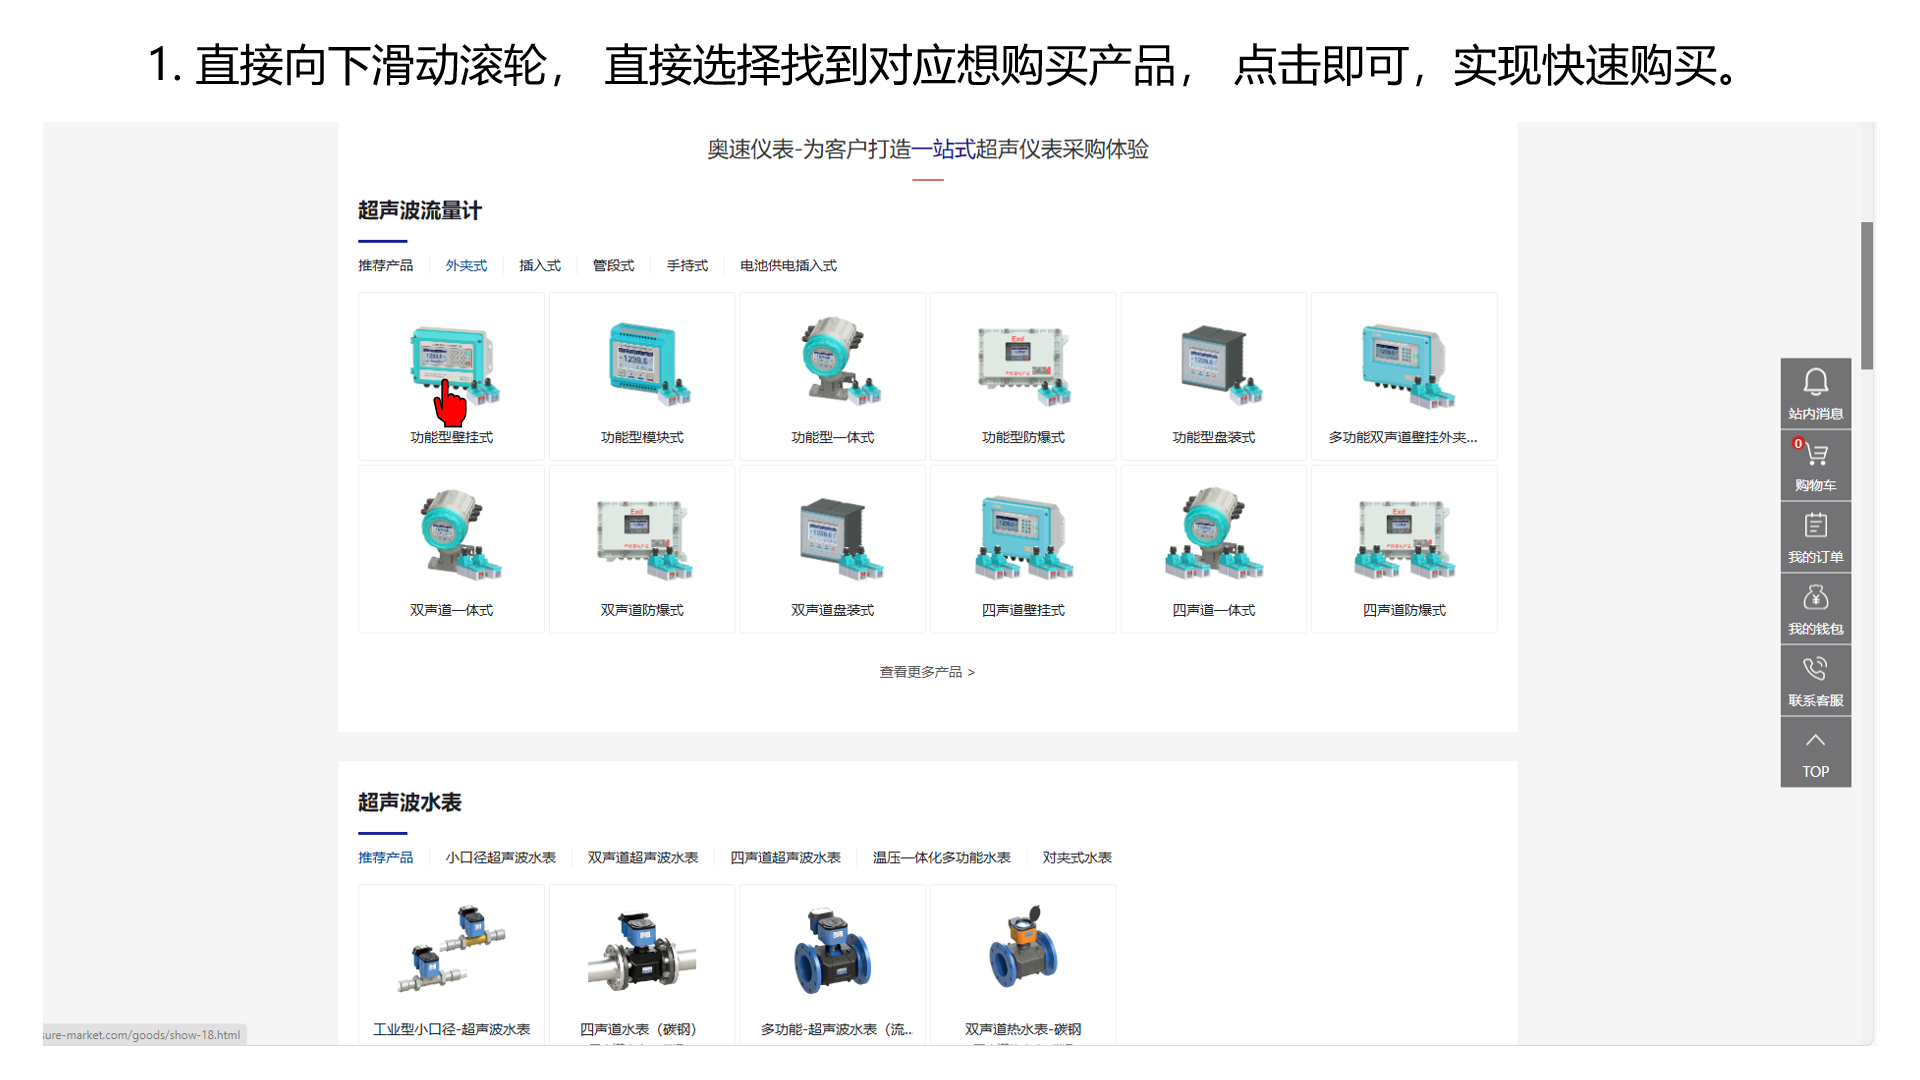The width and height of the screenshot is (1920, 1080).
Task: Open the 功能型防爆式 product image
Action: (1023, 366)
